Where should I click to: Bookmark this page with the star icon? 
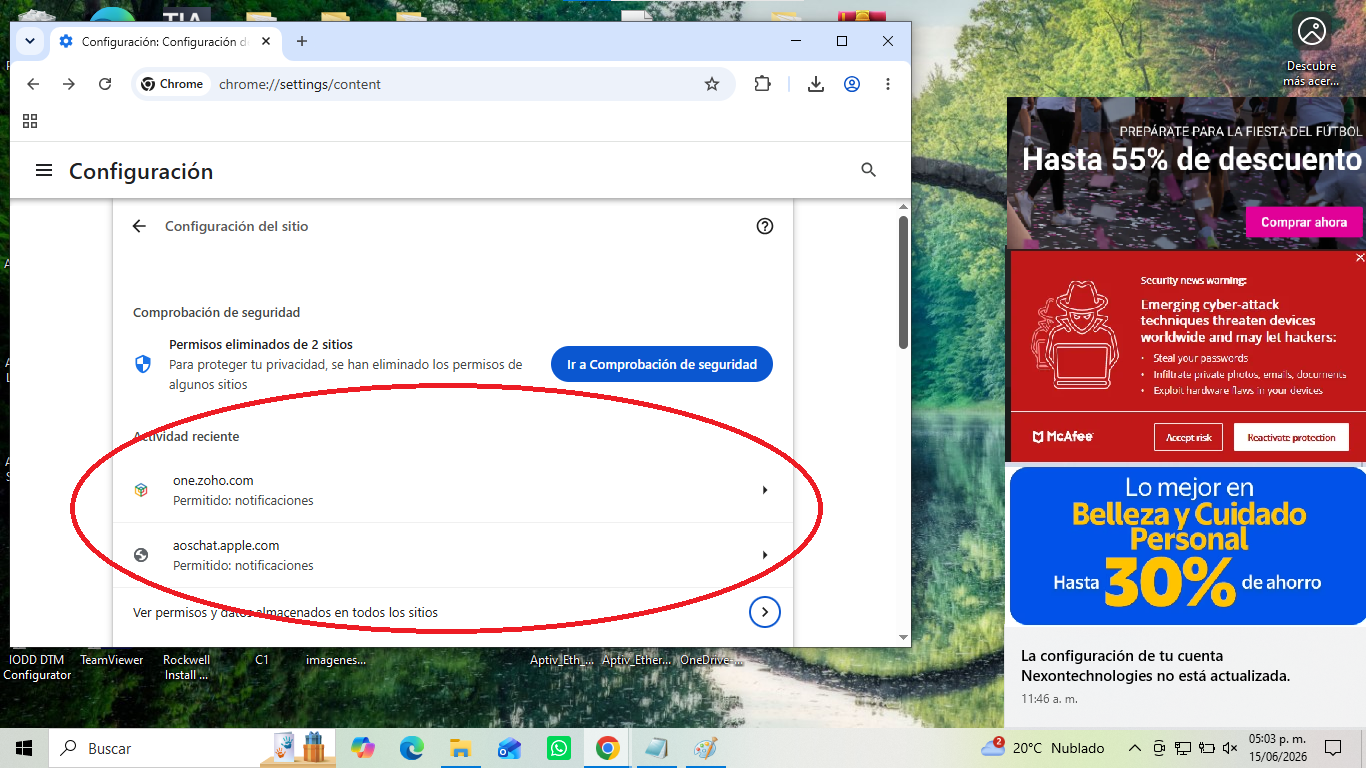712,84
